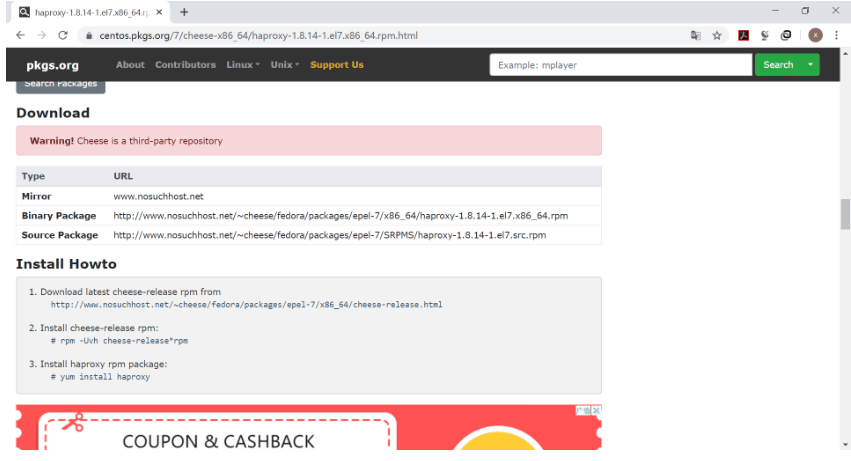The image size is (851, 461).
Task: Close the haproxy browser tab
Action: 159,12
